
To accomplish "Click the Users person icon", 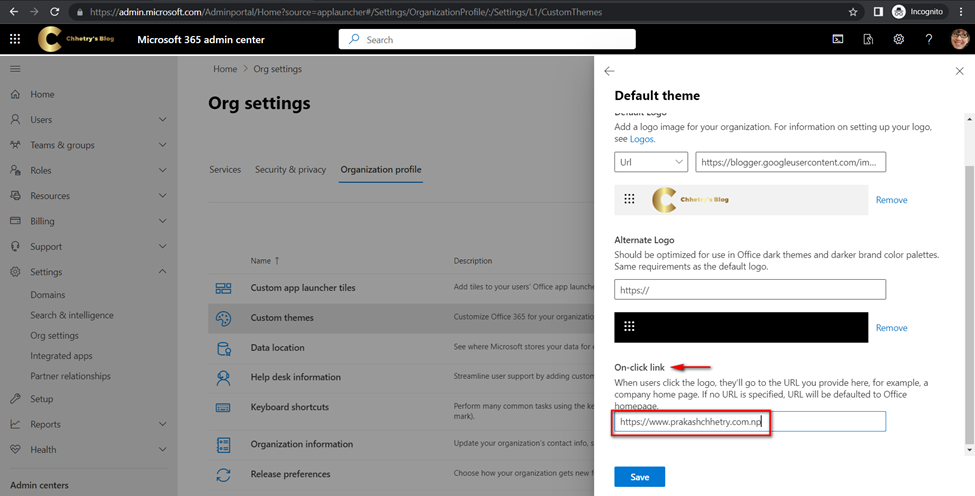I will [x=16, y=119].
